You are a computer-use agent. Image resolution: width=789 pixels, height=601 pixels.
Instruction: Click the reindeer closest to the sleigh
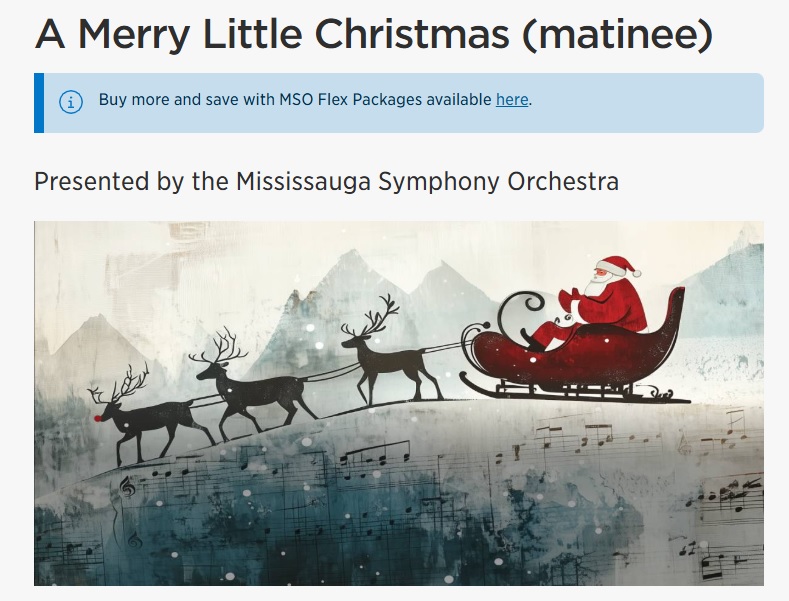tap(390, 365)
